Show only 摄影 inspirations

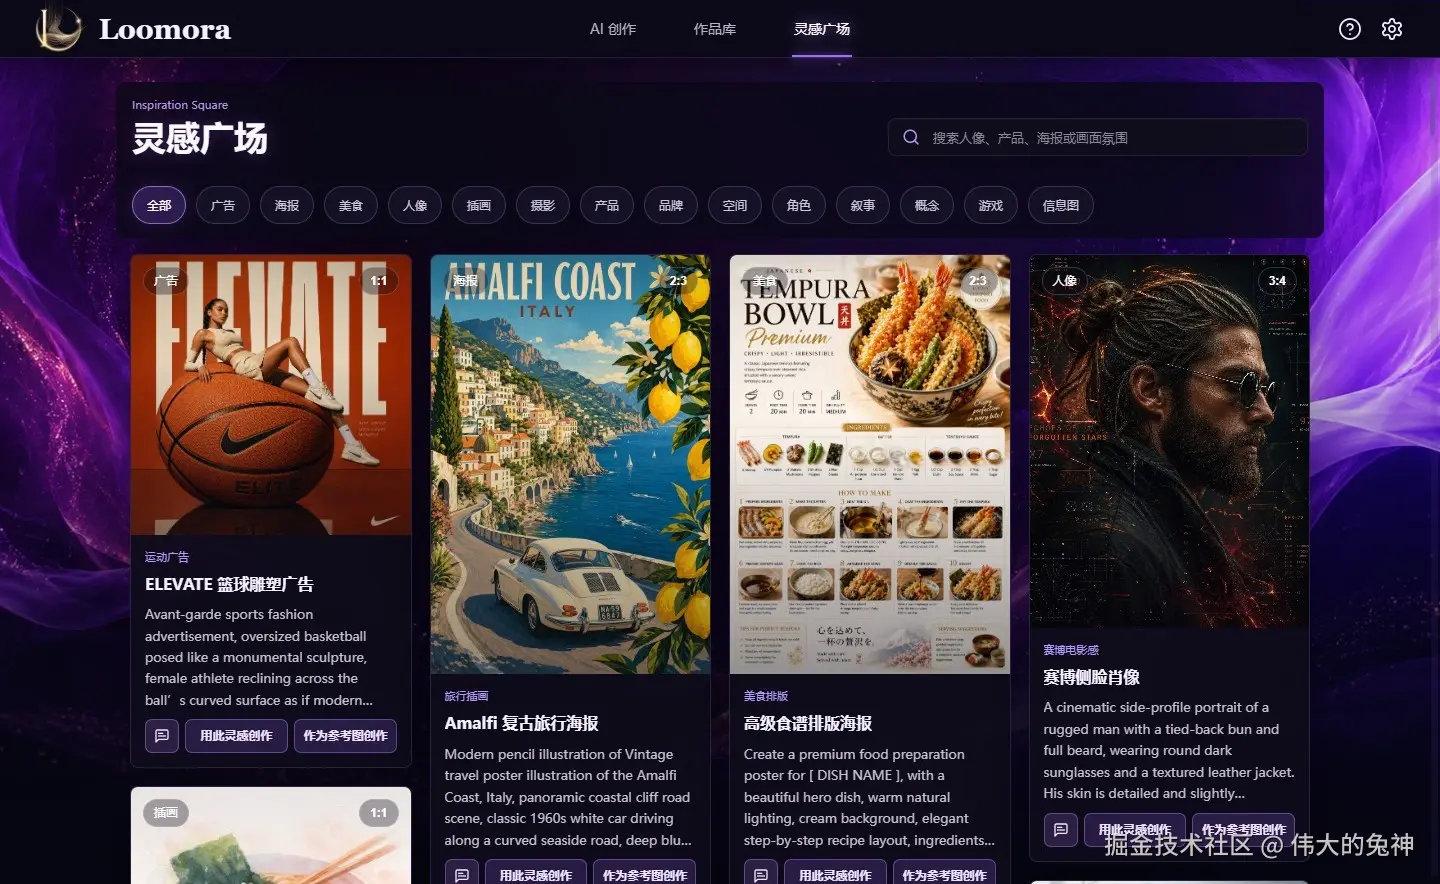[x=543, y=205]
